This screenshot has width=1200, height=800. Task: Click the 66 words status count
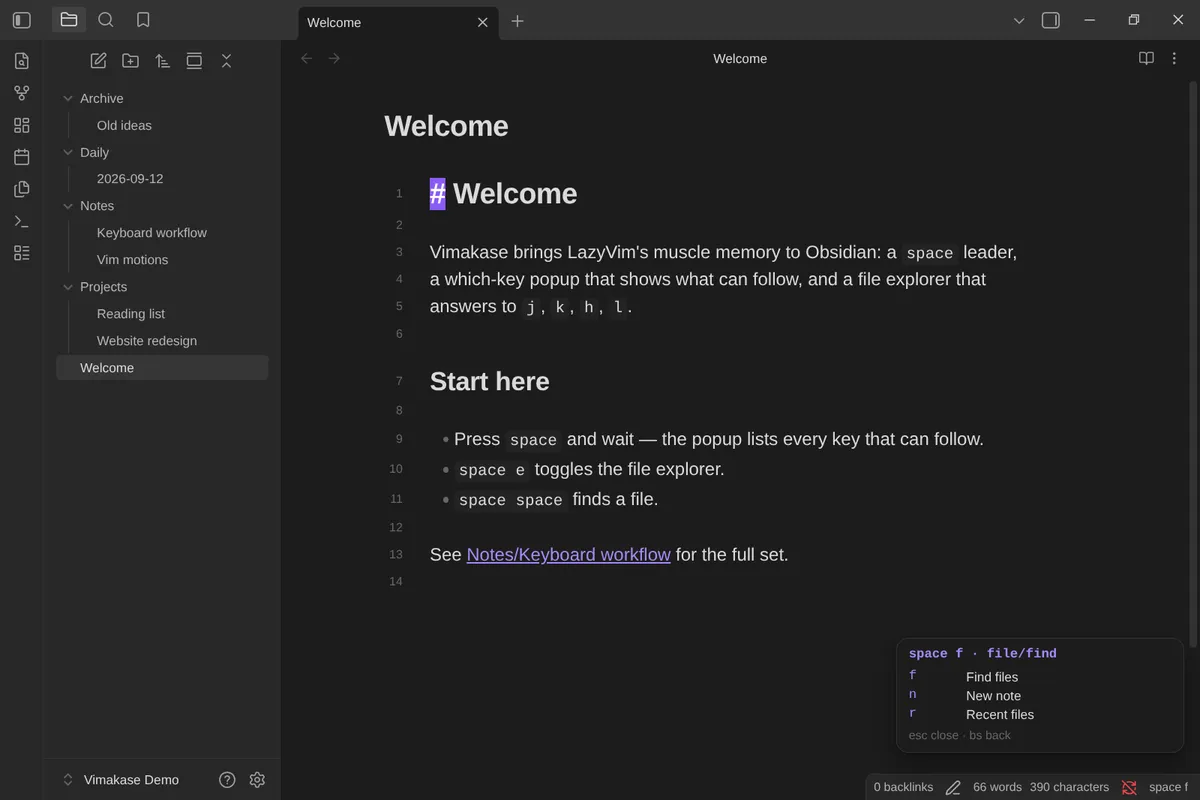[x=997, y=787]
